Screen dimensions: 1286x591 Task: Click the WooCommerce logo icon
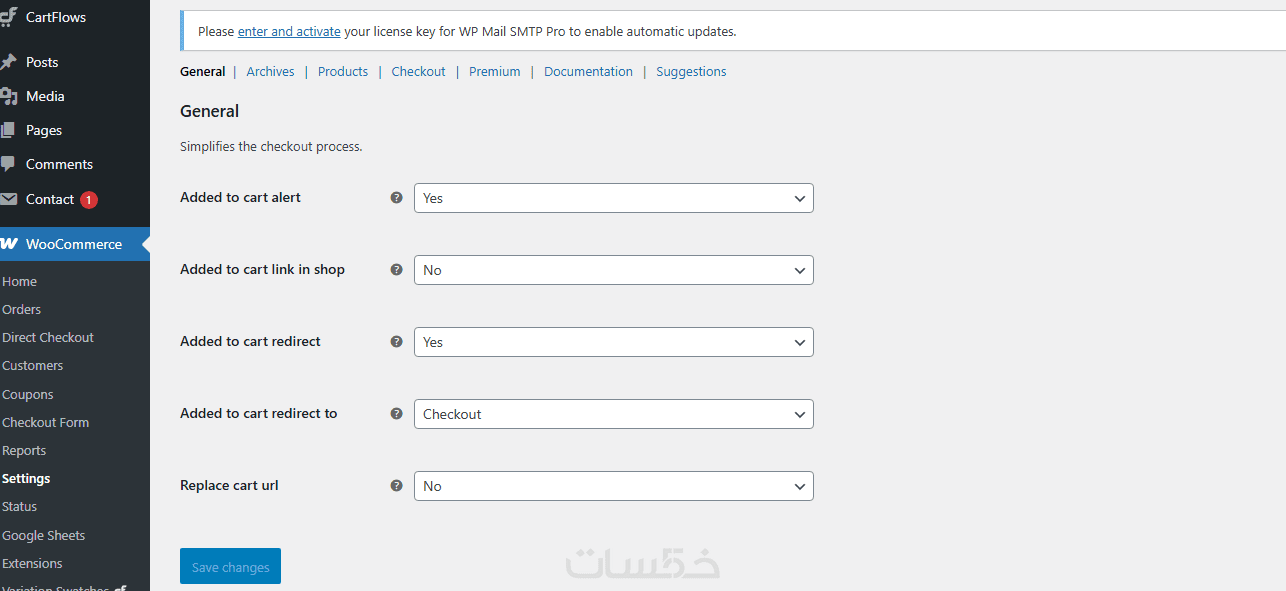(x=9, y=244)
